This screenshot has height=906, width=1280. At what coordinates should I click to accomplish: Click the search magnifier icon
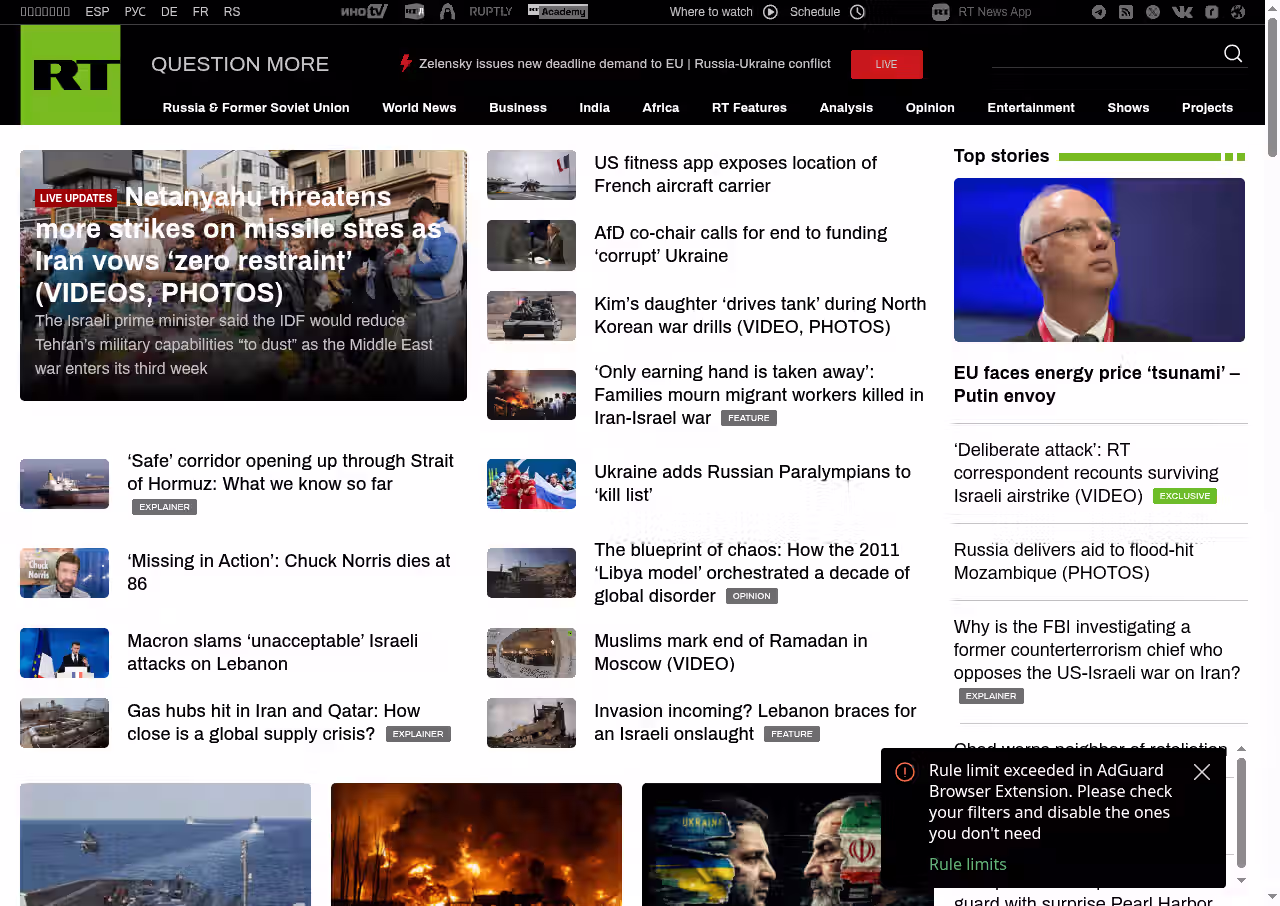[x=1233, y=54]
